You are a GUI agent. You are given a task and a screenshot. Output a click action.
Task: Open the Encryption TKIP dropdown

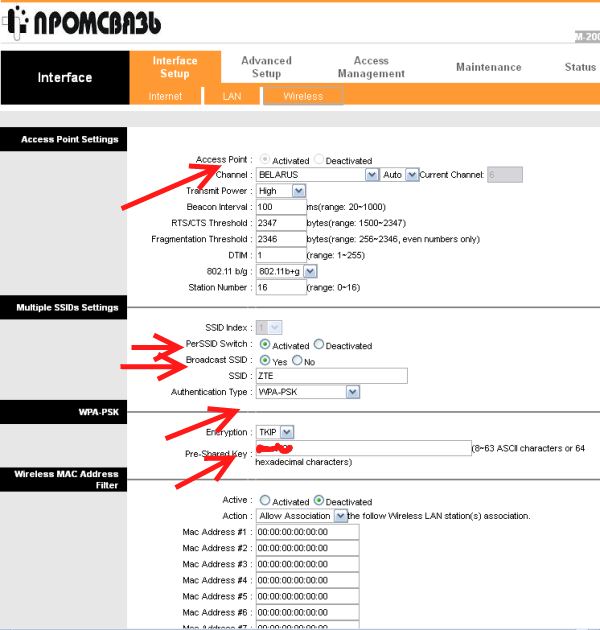[x=275, y=432]
